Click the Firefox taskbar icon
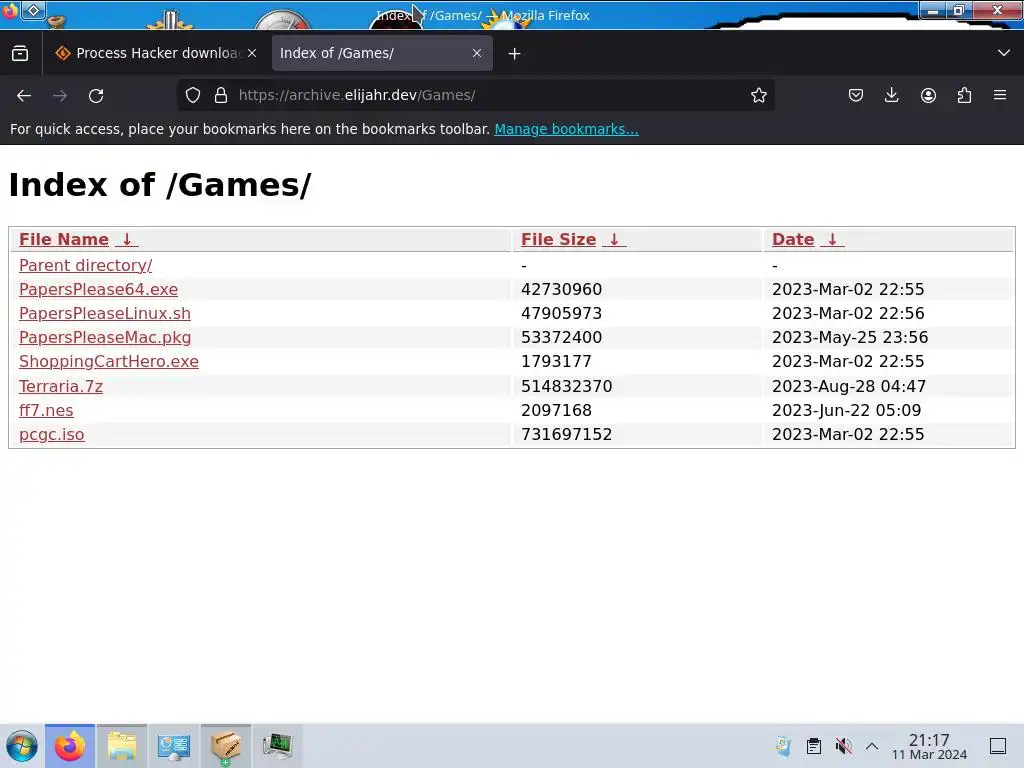1024x768 pixels. (70, 746)
